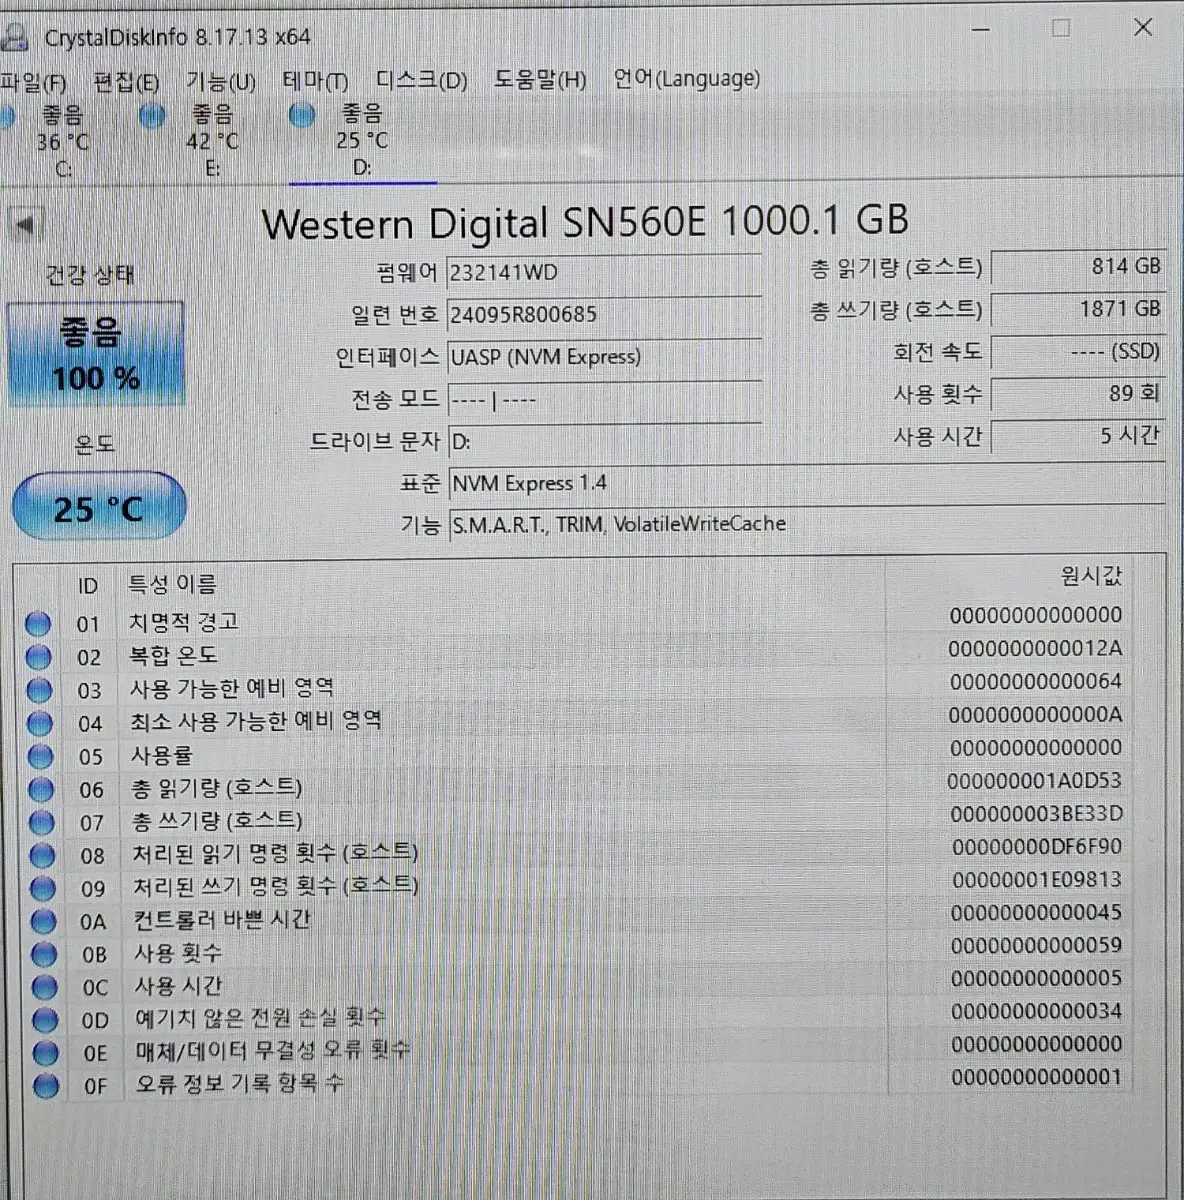Open the 언어(Language) menu

[687, 78]
